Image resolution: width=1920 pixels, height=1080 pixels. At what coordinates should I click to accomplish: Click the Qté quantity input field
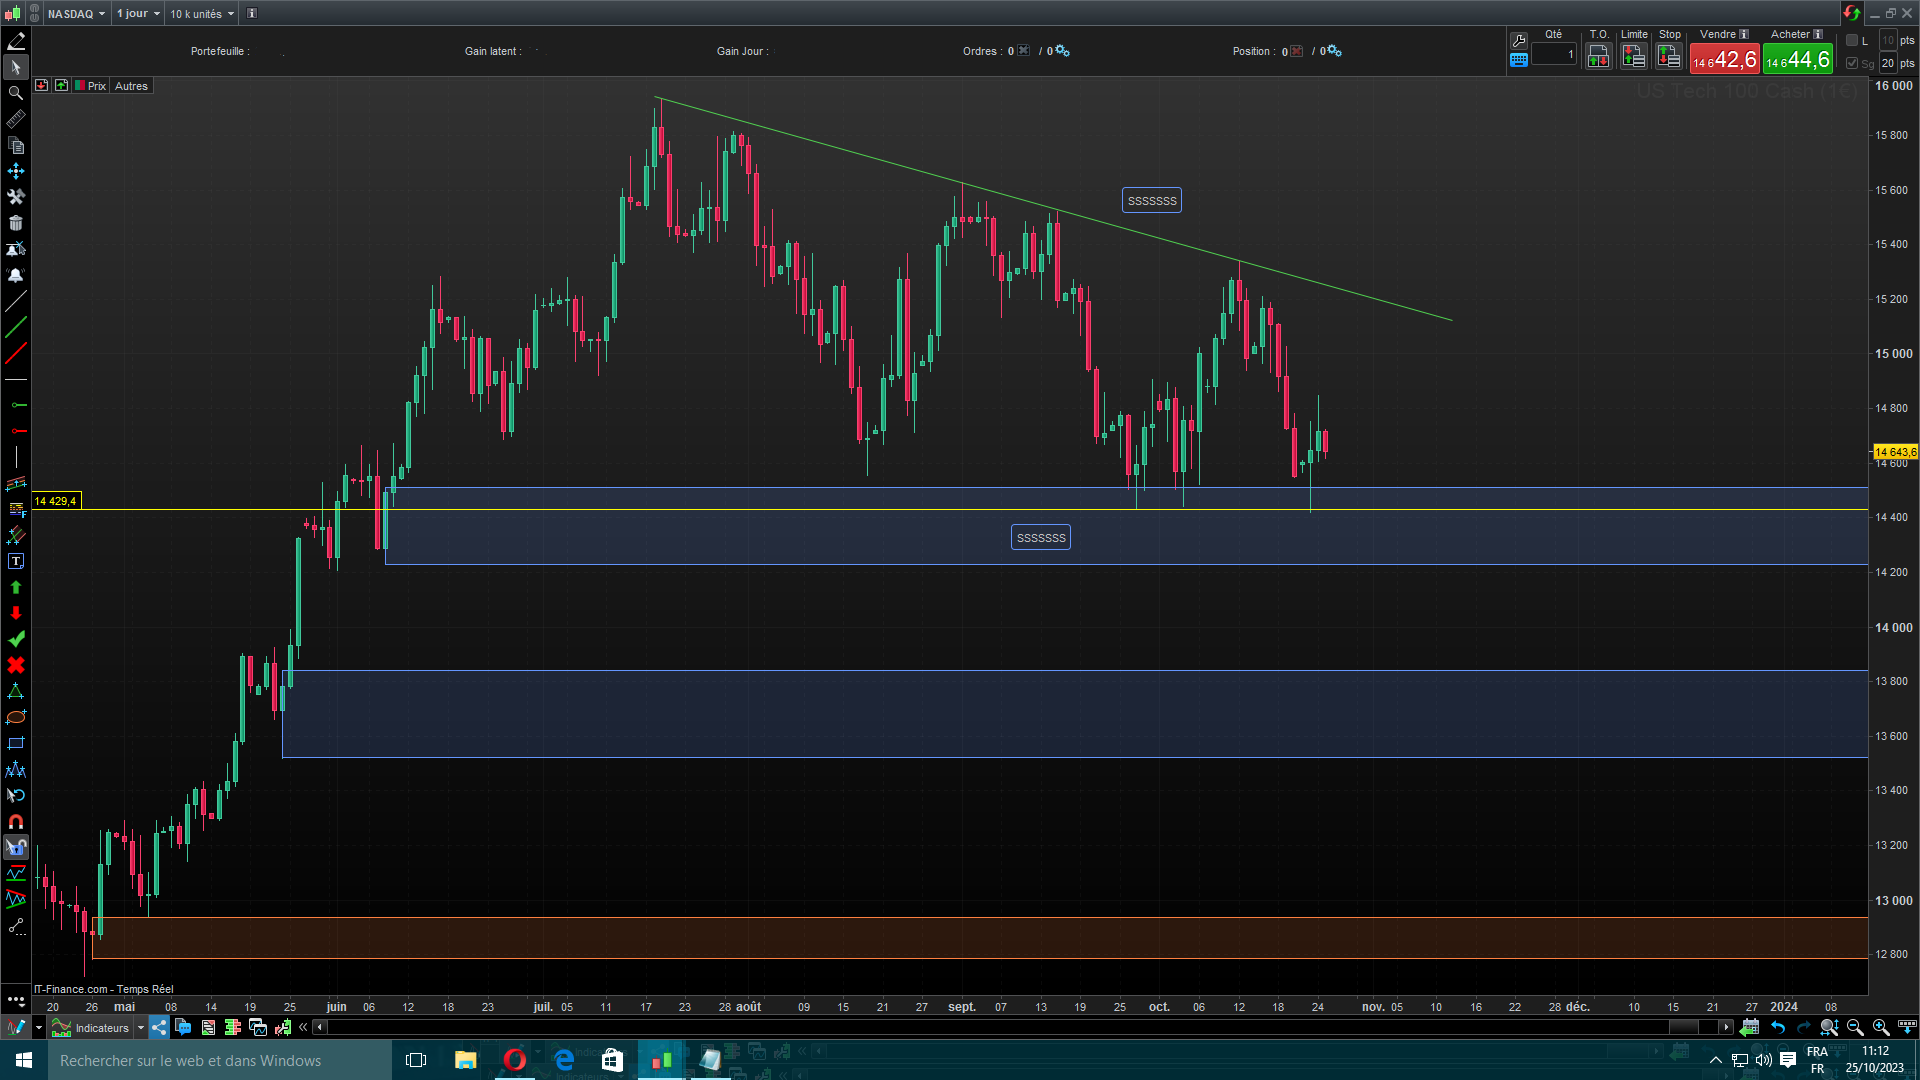coord(1553,55)
